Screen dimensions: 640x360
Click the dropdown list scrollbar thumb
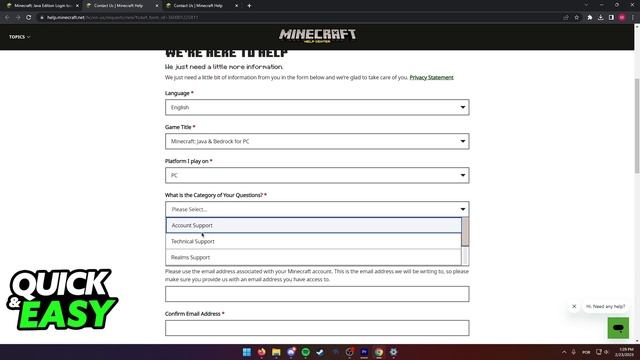(x=465, y=232)
